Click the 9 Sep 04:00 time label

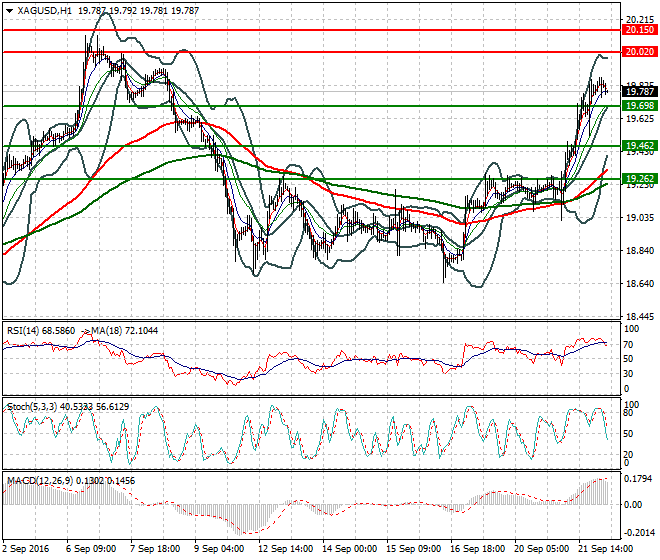[x=219, y=549]
